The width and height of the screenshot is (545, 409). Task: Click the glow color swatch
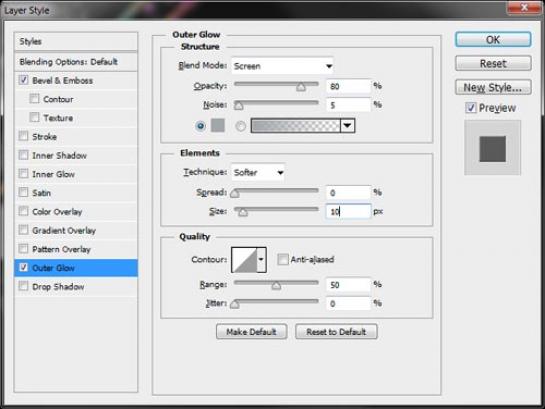pyautogui.click(x=218, y=125)
